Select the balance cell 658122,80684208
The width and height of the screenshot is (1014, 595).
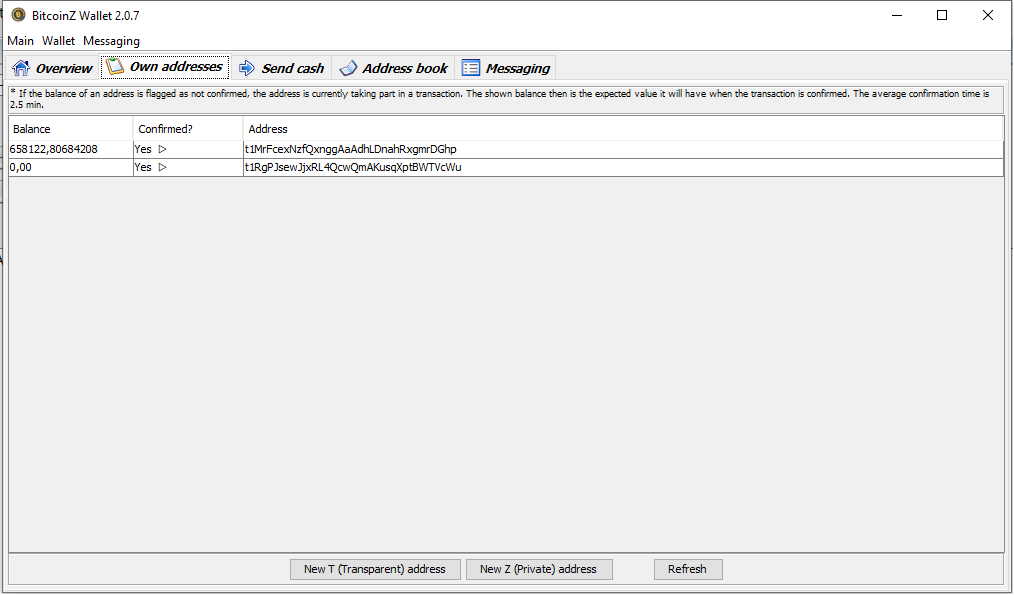[x=70, y=149]
